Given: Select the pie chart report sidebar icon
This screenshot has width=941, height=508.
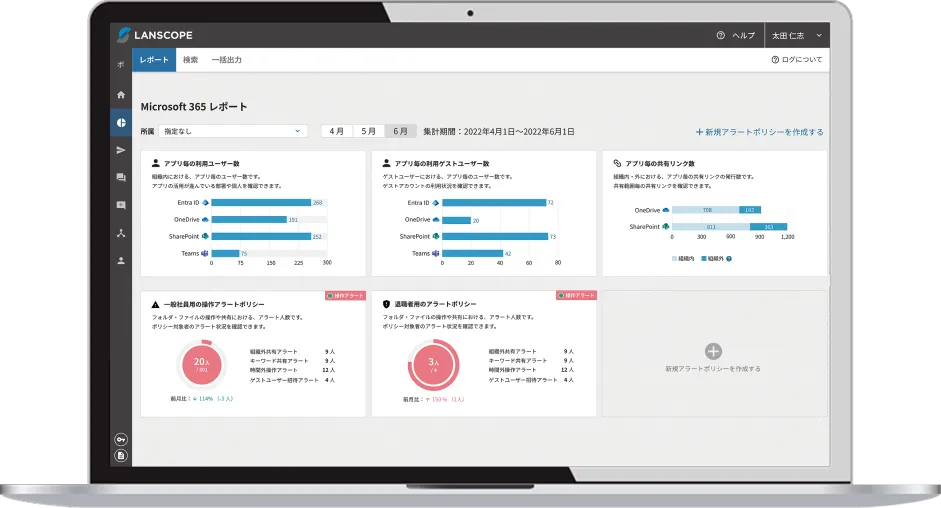Looking at the screenshot, I should [121, 122].
